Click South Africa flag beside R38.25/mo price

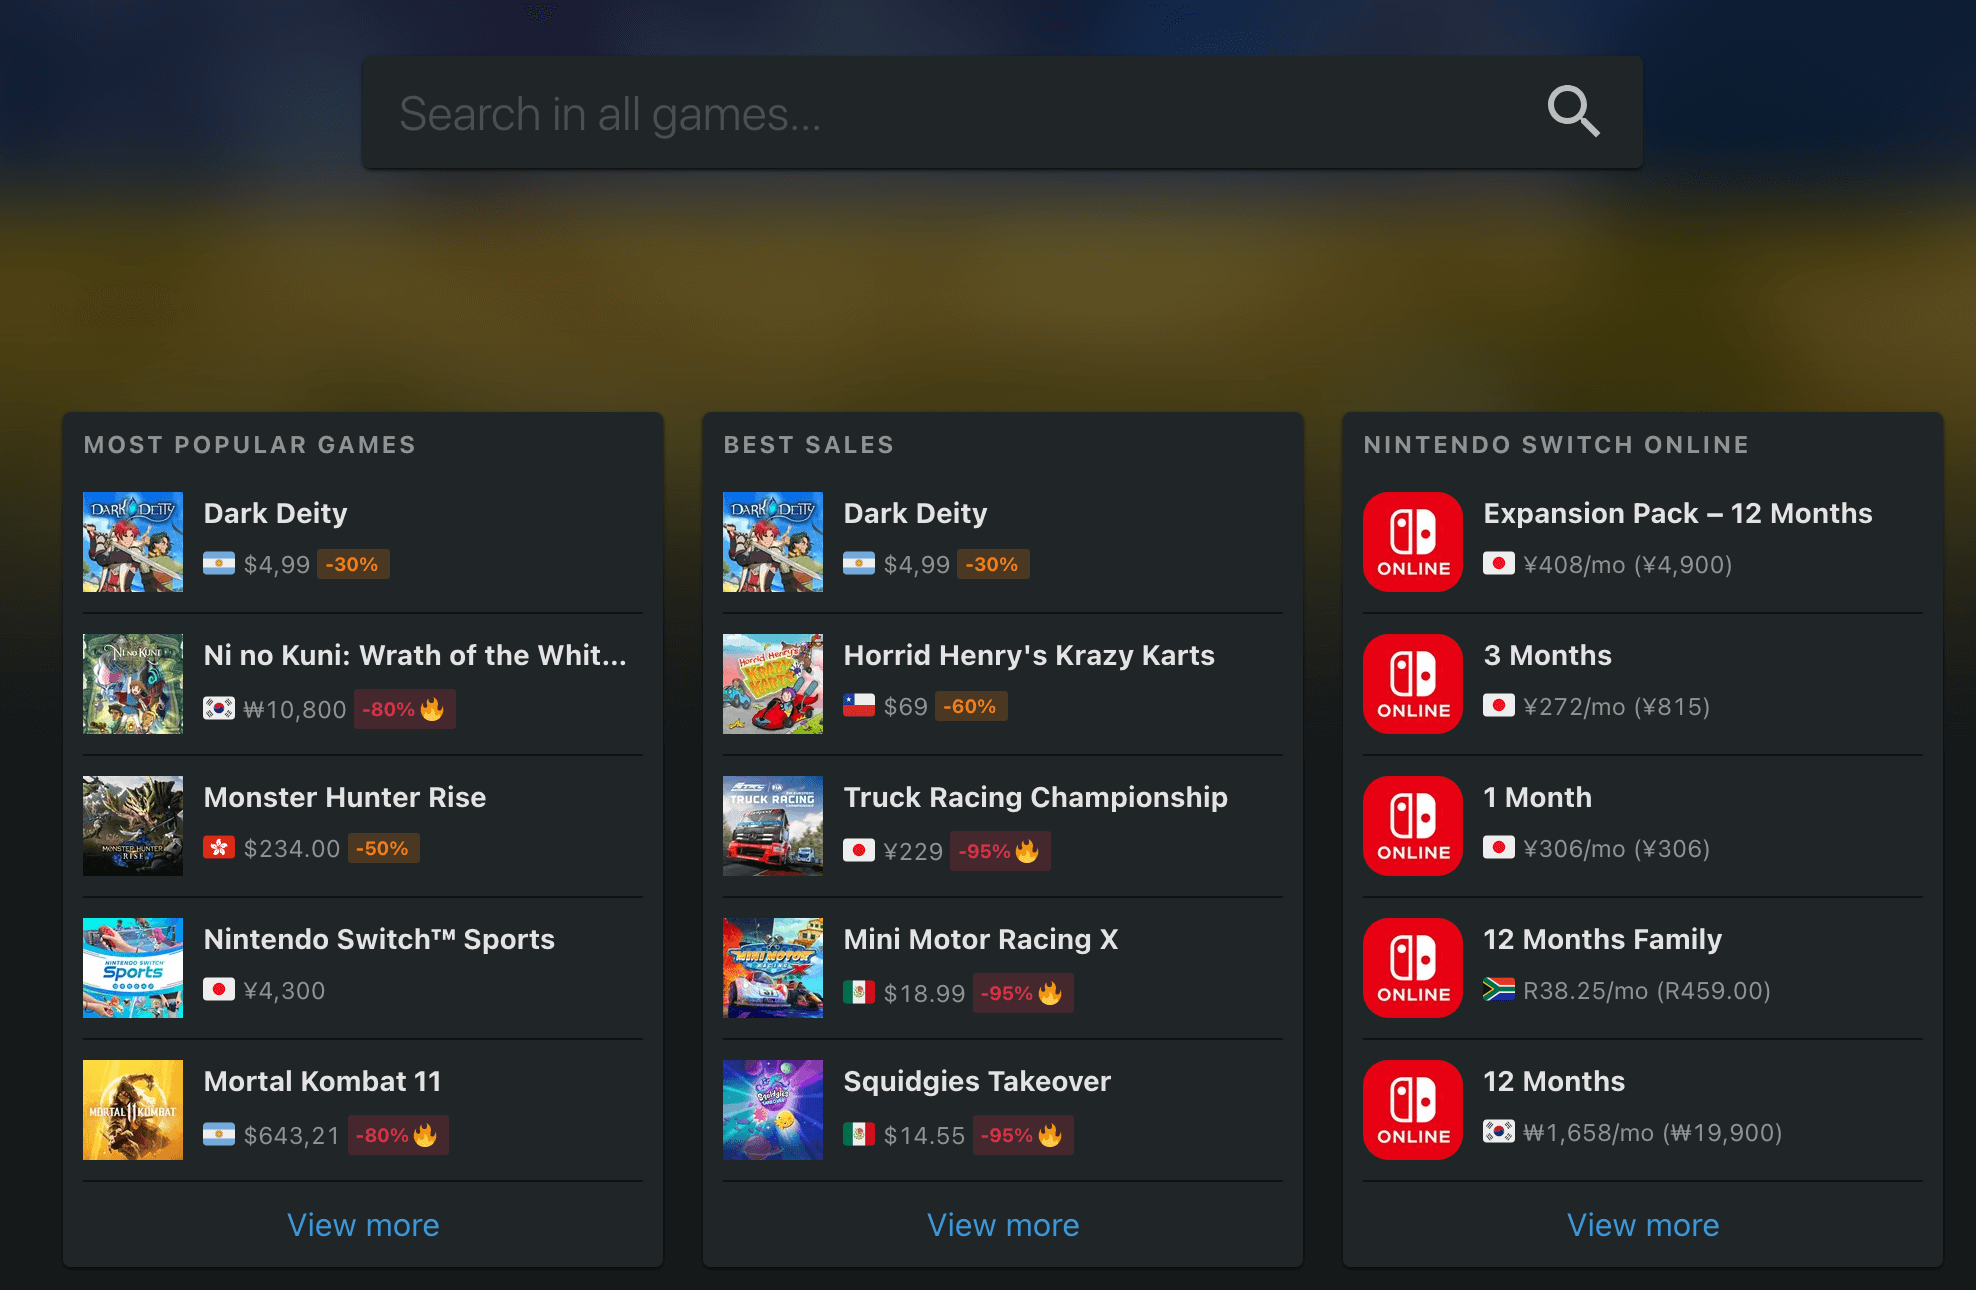click(x=1498, y=989)
